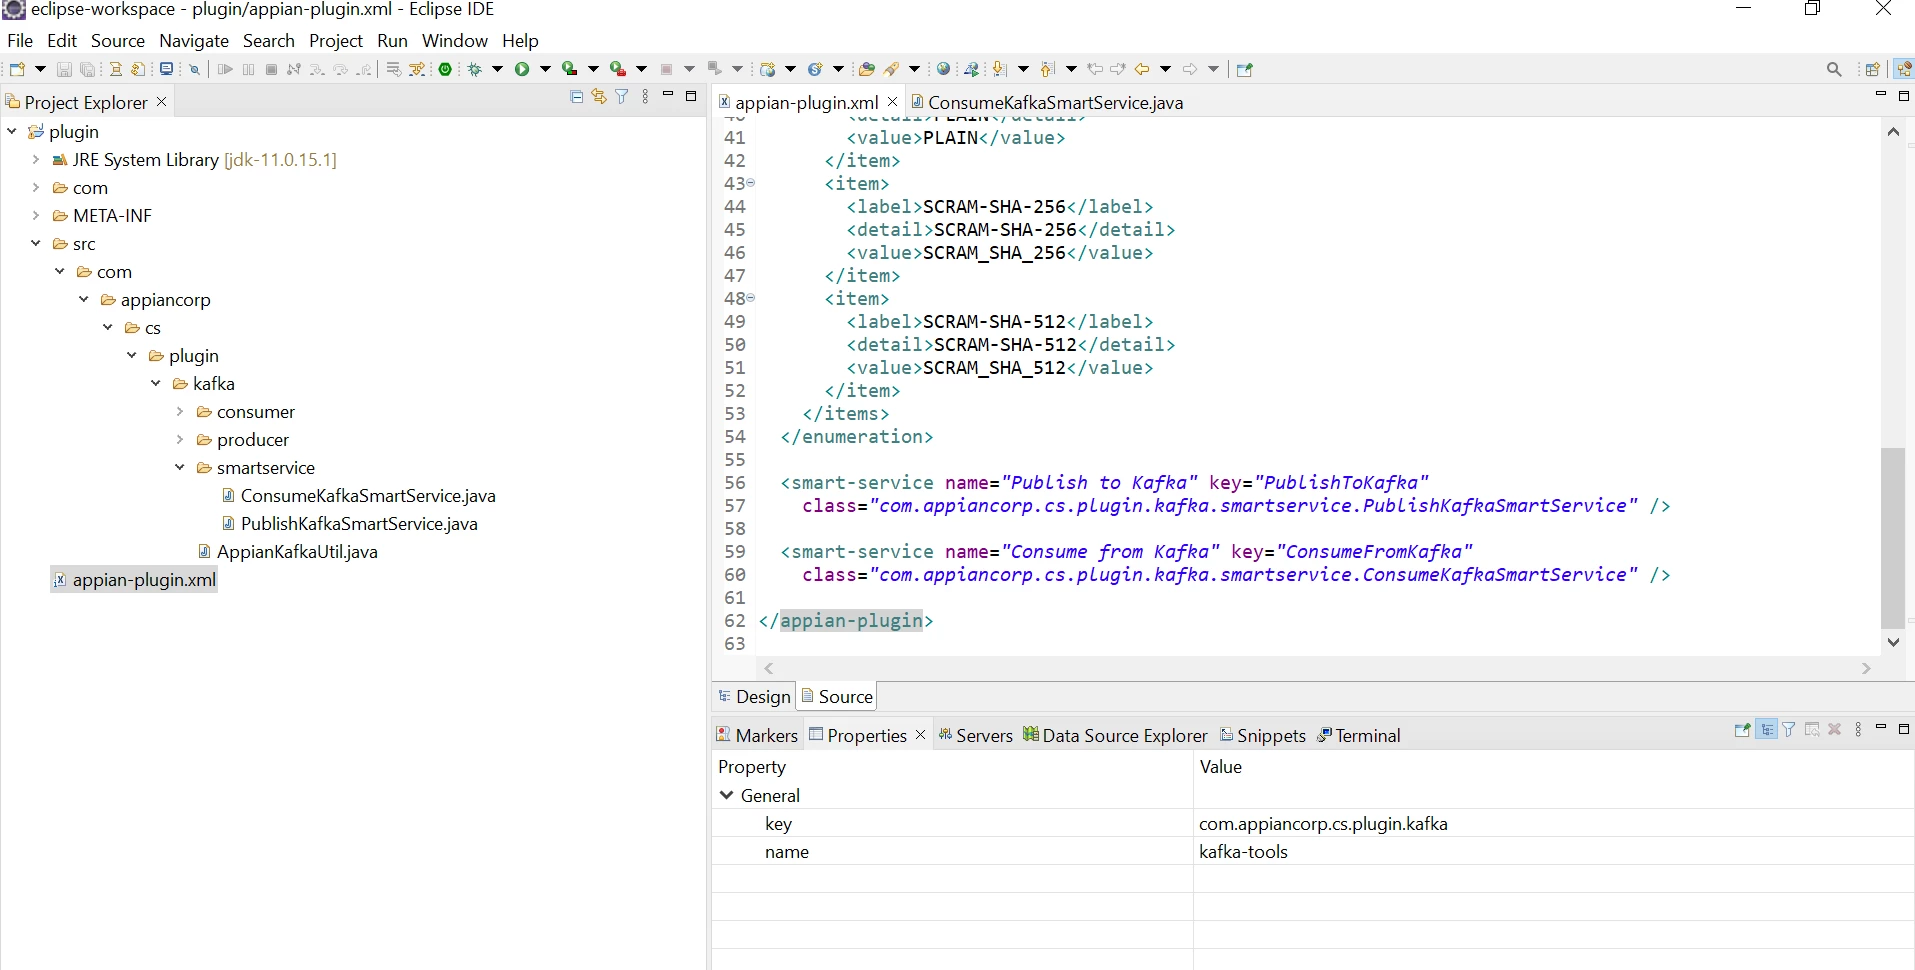
Task: Toggle the active Java EE perspective button
Action: 1903,69
